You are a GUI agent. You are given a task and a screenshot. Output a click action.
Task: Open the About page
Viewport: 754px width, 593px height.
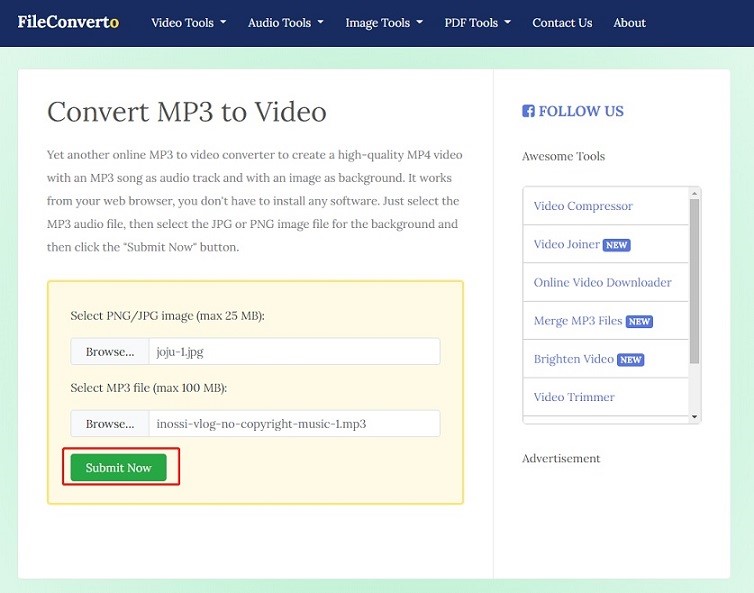[x=629, y=23]
